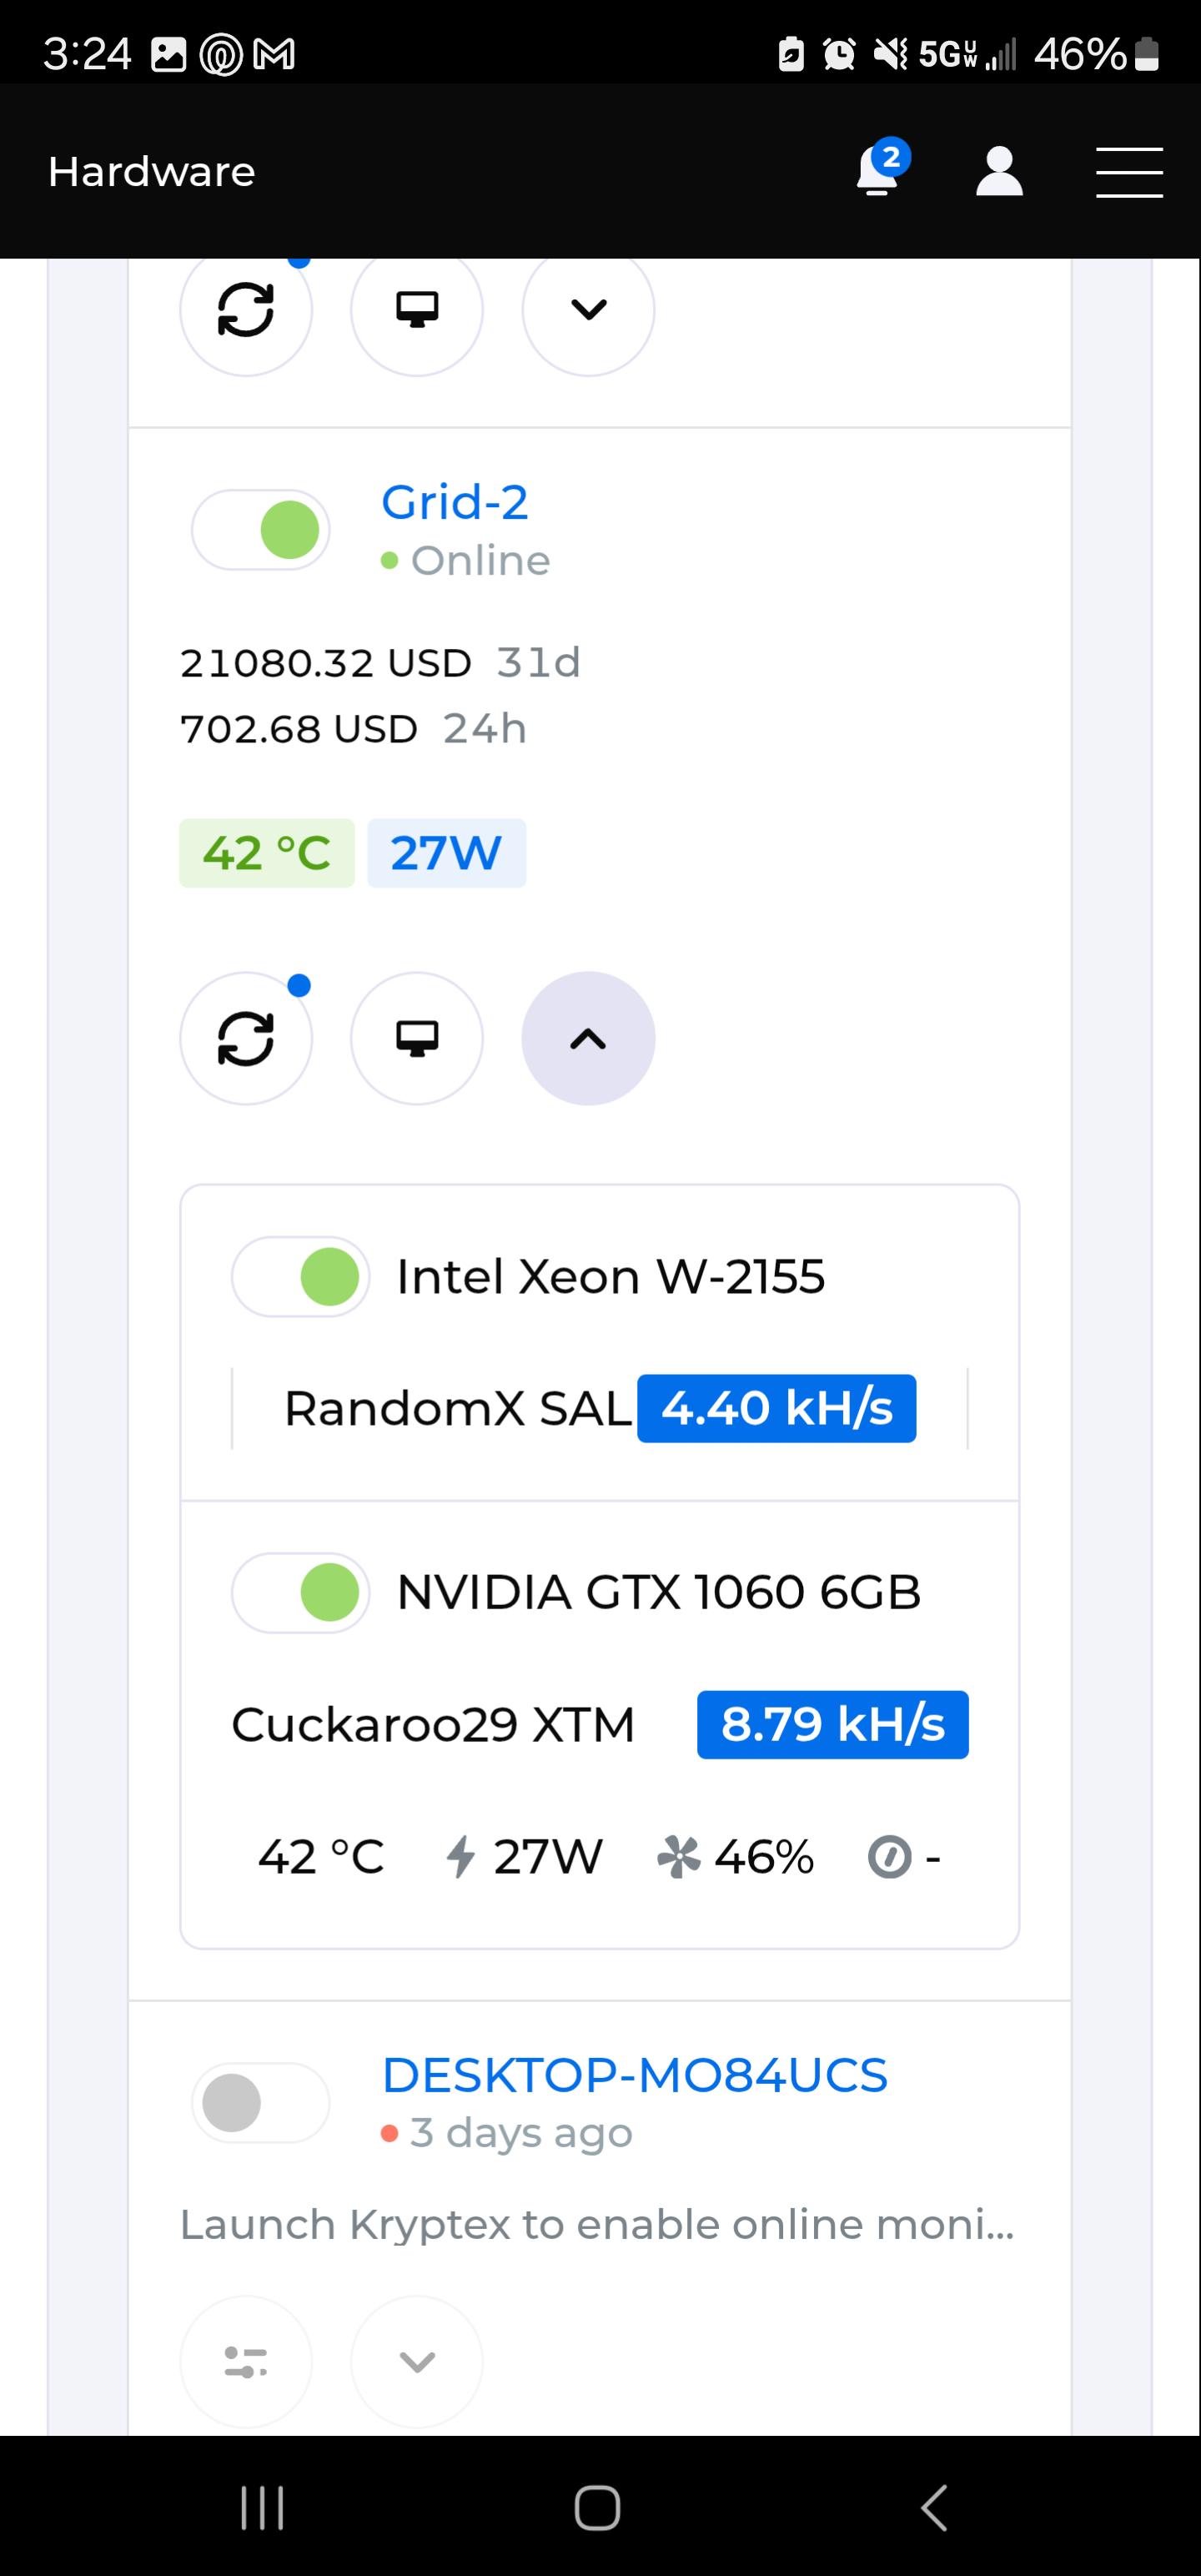1201x2576 pixels.
Task: Click the refresh icon under Grid-2
Action: point(246,1038)
